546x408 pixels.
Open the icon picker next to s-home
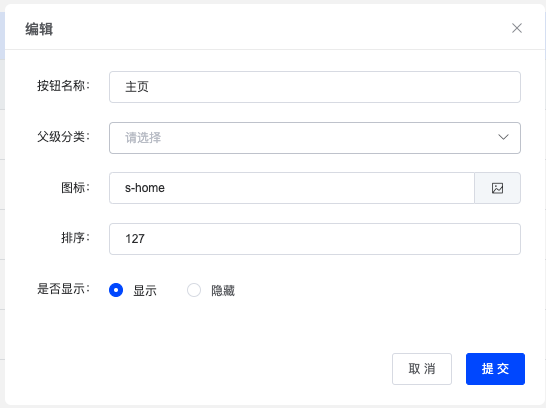pos(497,188)
